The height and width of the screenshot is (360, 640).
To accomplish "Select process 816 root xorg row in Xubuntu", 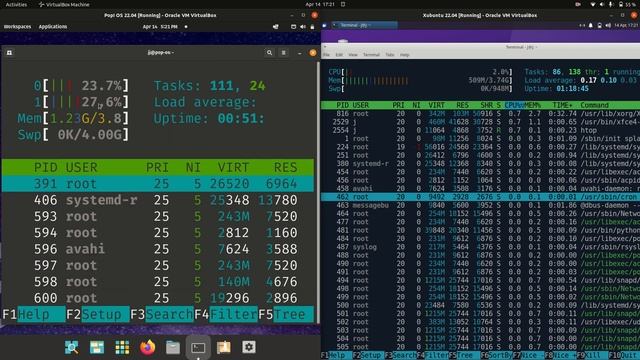I will (x=480, y=113).
